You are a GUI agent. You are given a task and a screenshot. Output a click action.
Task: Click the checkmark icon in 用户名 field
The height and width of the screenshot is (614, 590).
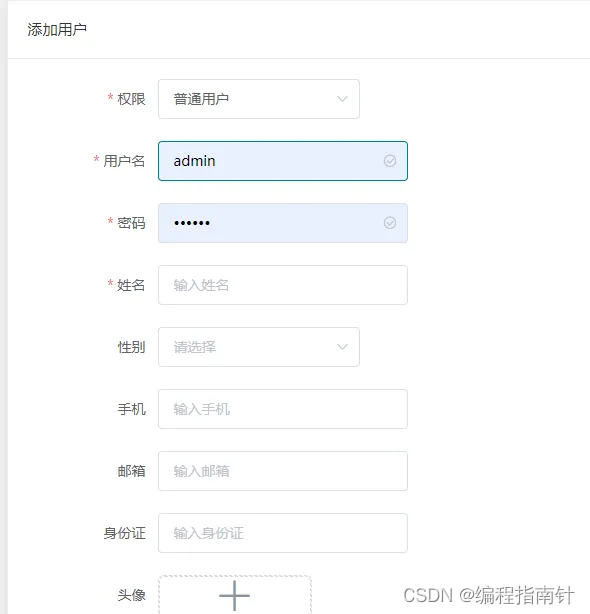pyautogui.click(x=390, y=161)
